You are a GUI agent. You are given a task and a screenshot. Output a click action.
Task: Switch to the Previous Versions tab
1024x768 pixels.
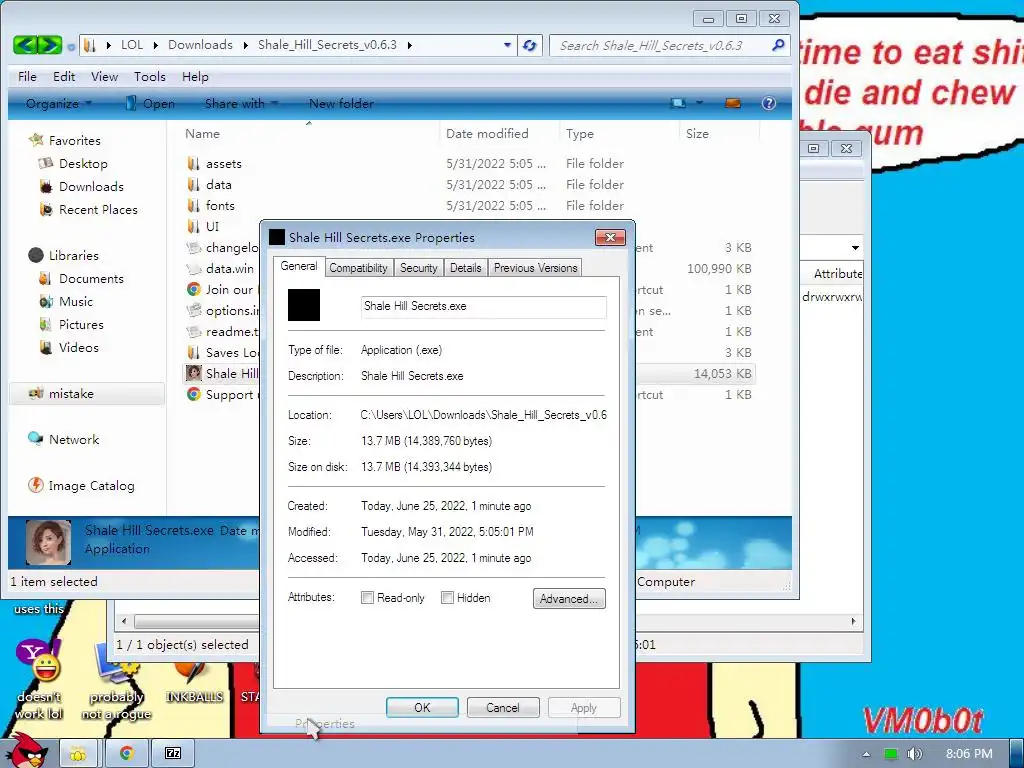536,268
